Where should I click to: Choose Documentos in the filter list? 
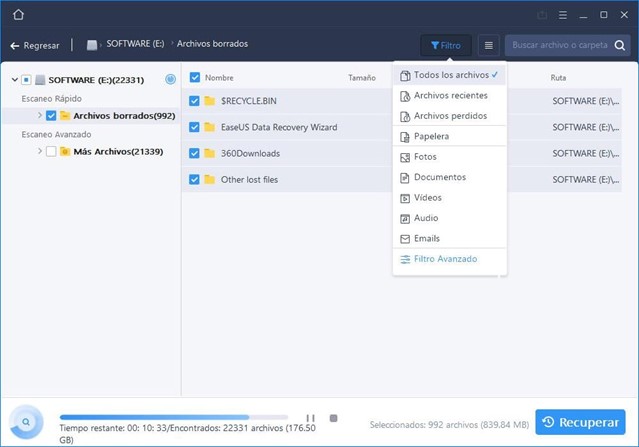click(x=440, y=177)
